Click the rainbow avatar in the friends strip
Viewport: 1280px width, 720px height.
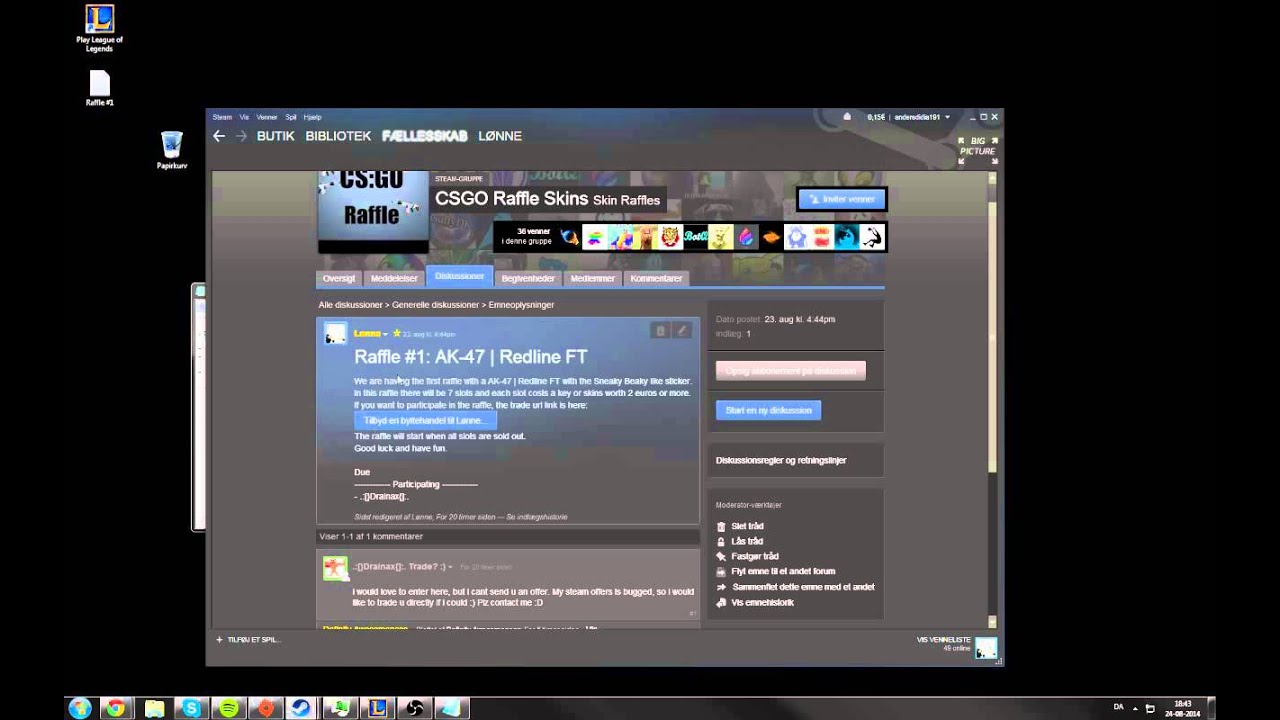(x=595, y=237)
